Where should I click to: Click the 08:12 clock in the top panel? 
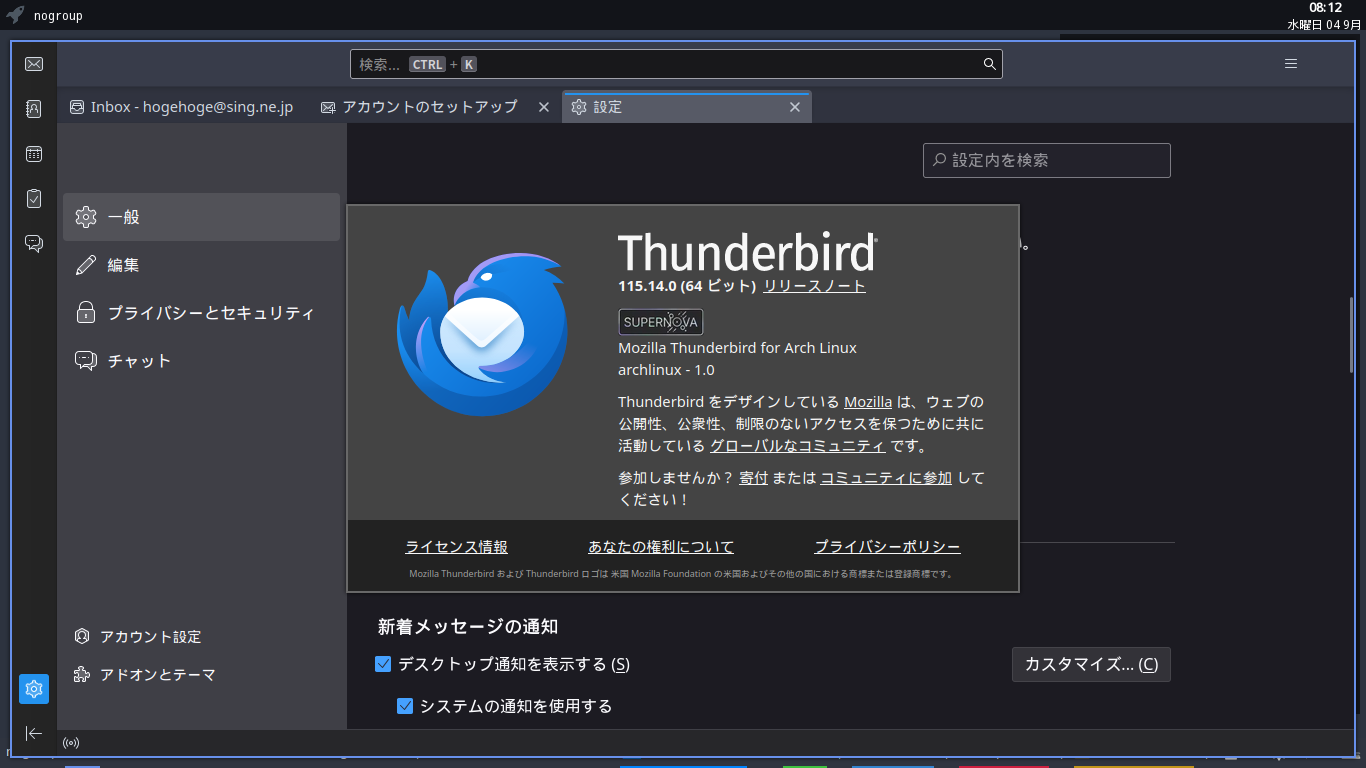click(x=1326, y=8)
